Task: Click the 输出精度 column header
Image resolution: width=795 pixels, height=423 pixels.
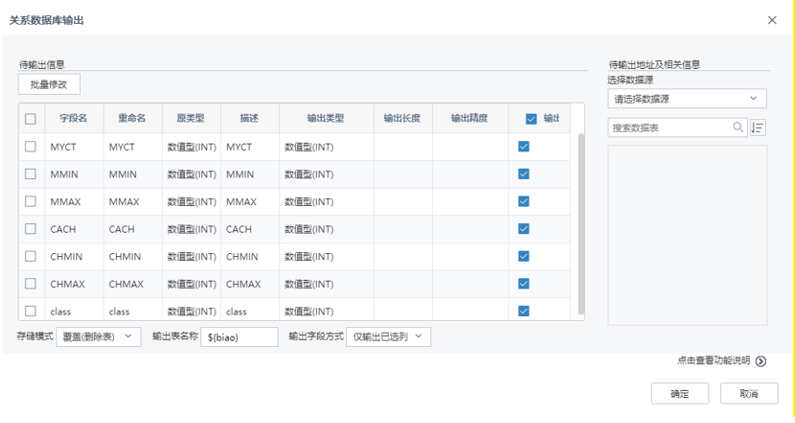Action: point(469,118)
